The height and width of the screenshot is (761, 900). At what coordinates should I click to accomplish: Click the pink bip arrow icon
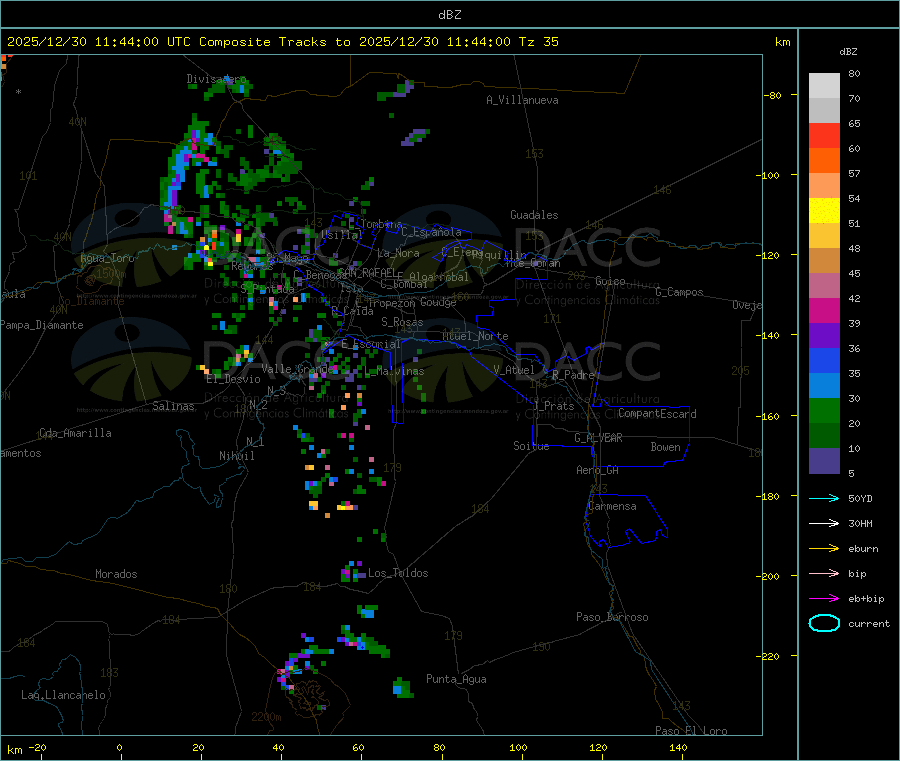[824, 573]
